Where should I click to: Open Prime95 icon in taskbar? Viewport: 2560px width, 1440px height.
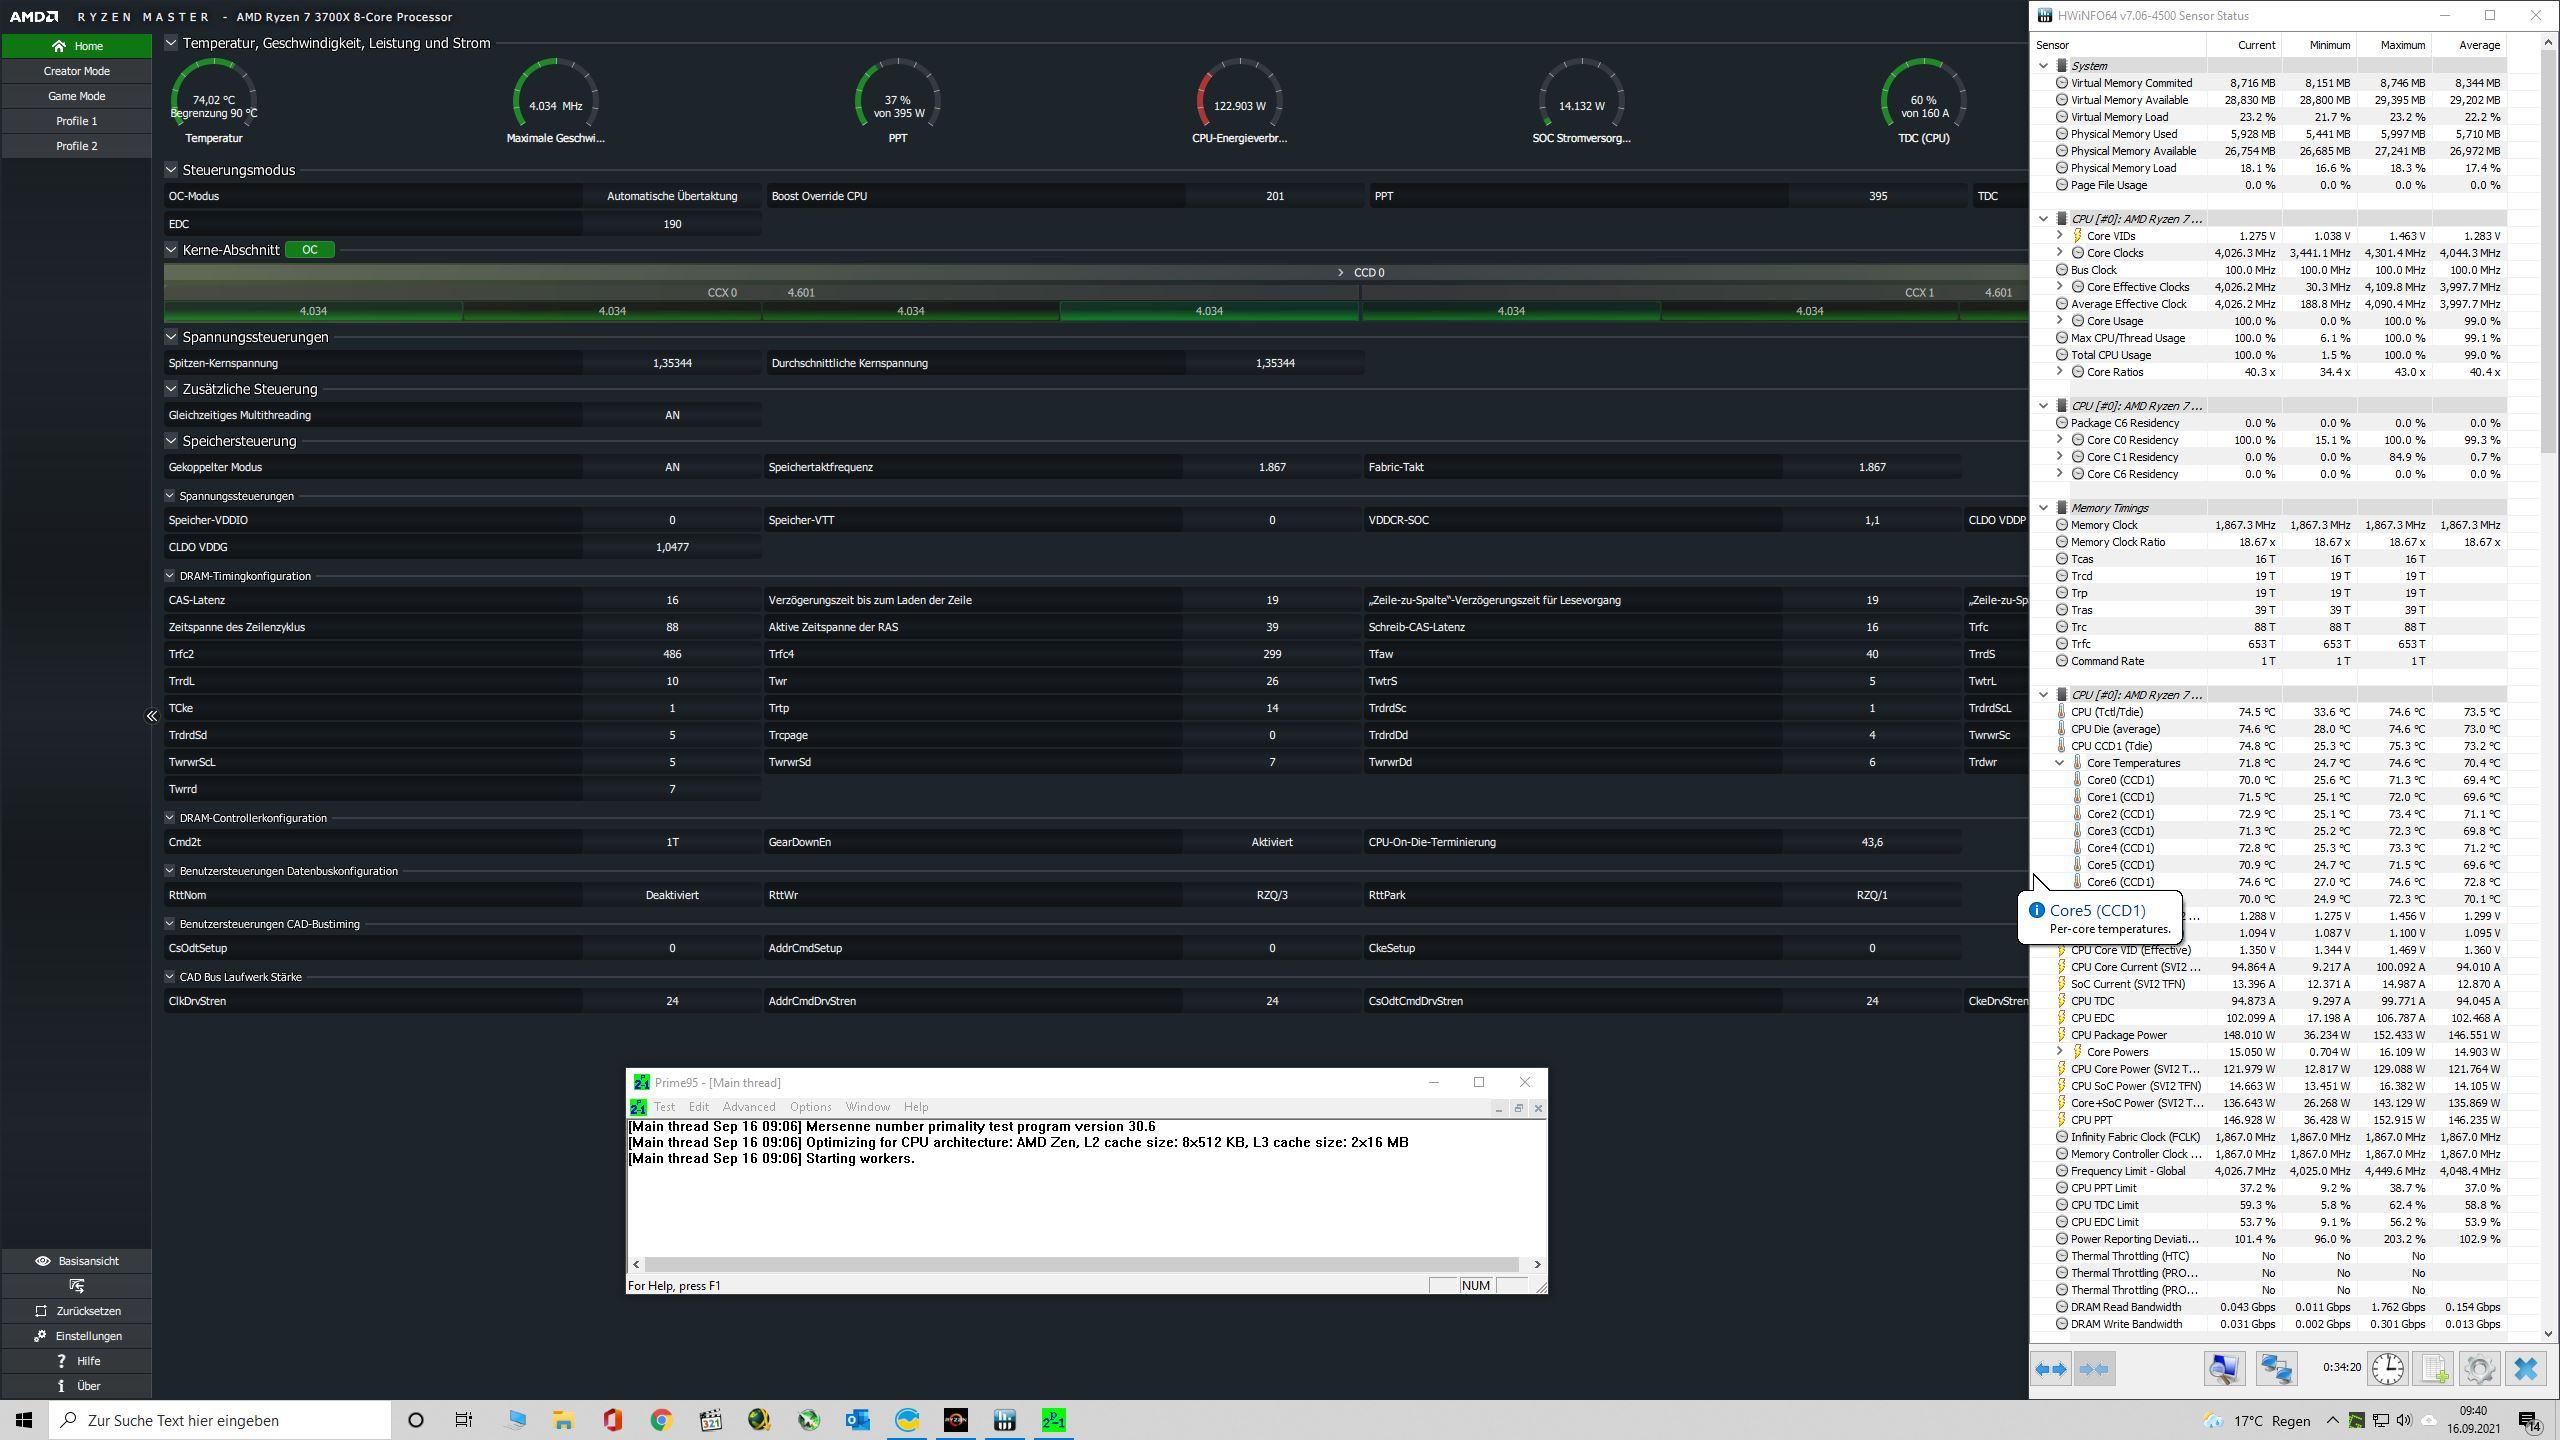(x=1054, y=1420)
